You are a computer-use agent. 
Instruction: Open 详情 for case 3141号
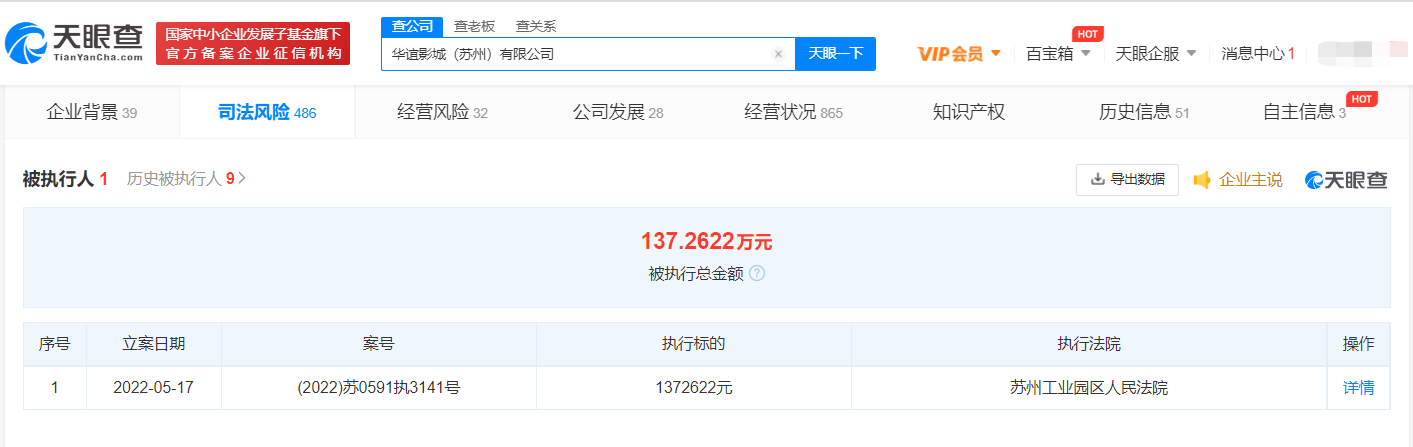(x=1358, y=388)
